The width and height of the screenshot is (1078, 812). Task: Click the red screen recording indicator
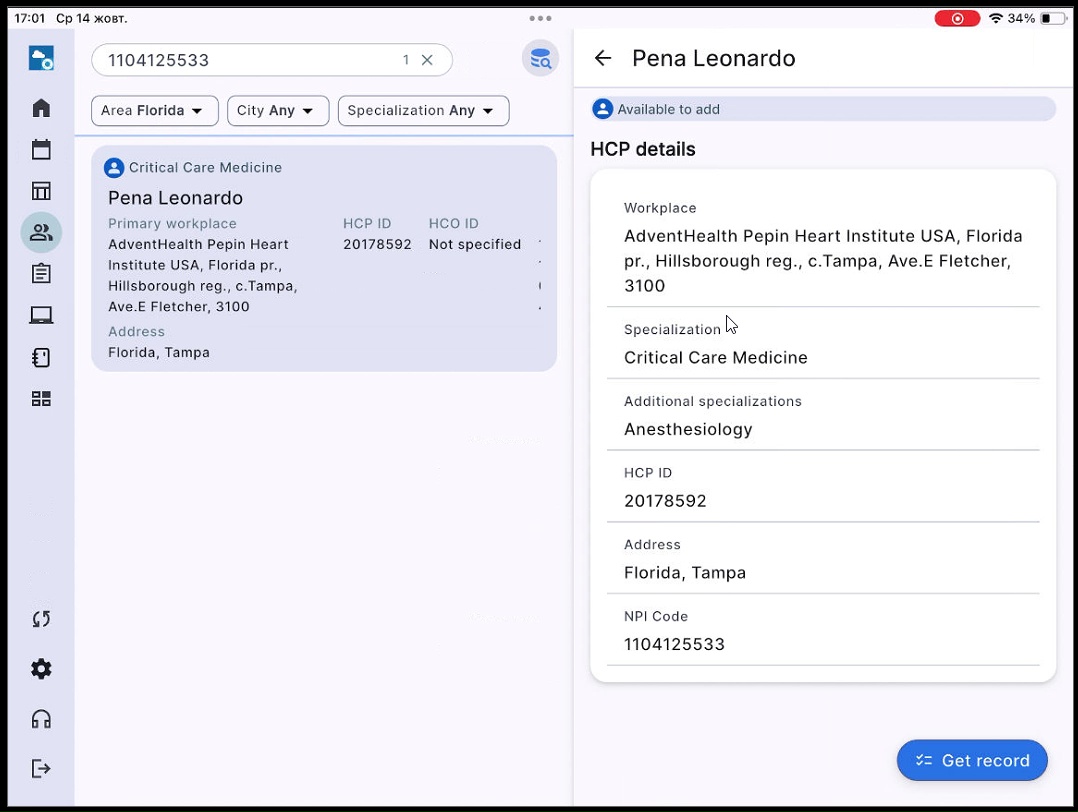tap(957, 19)
